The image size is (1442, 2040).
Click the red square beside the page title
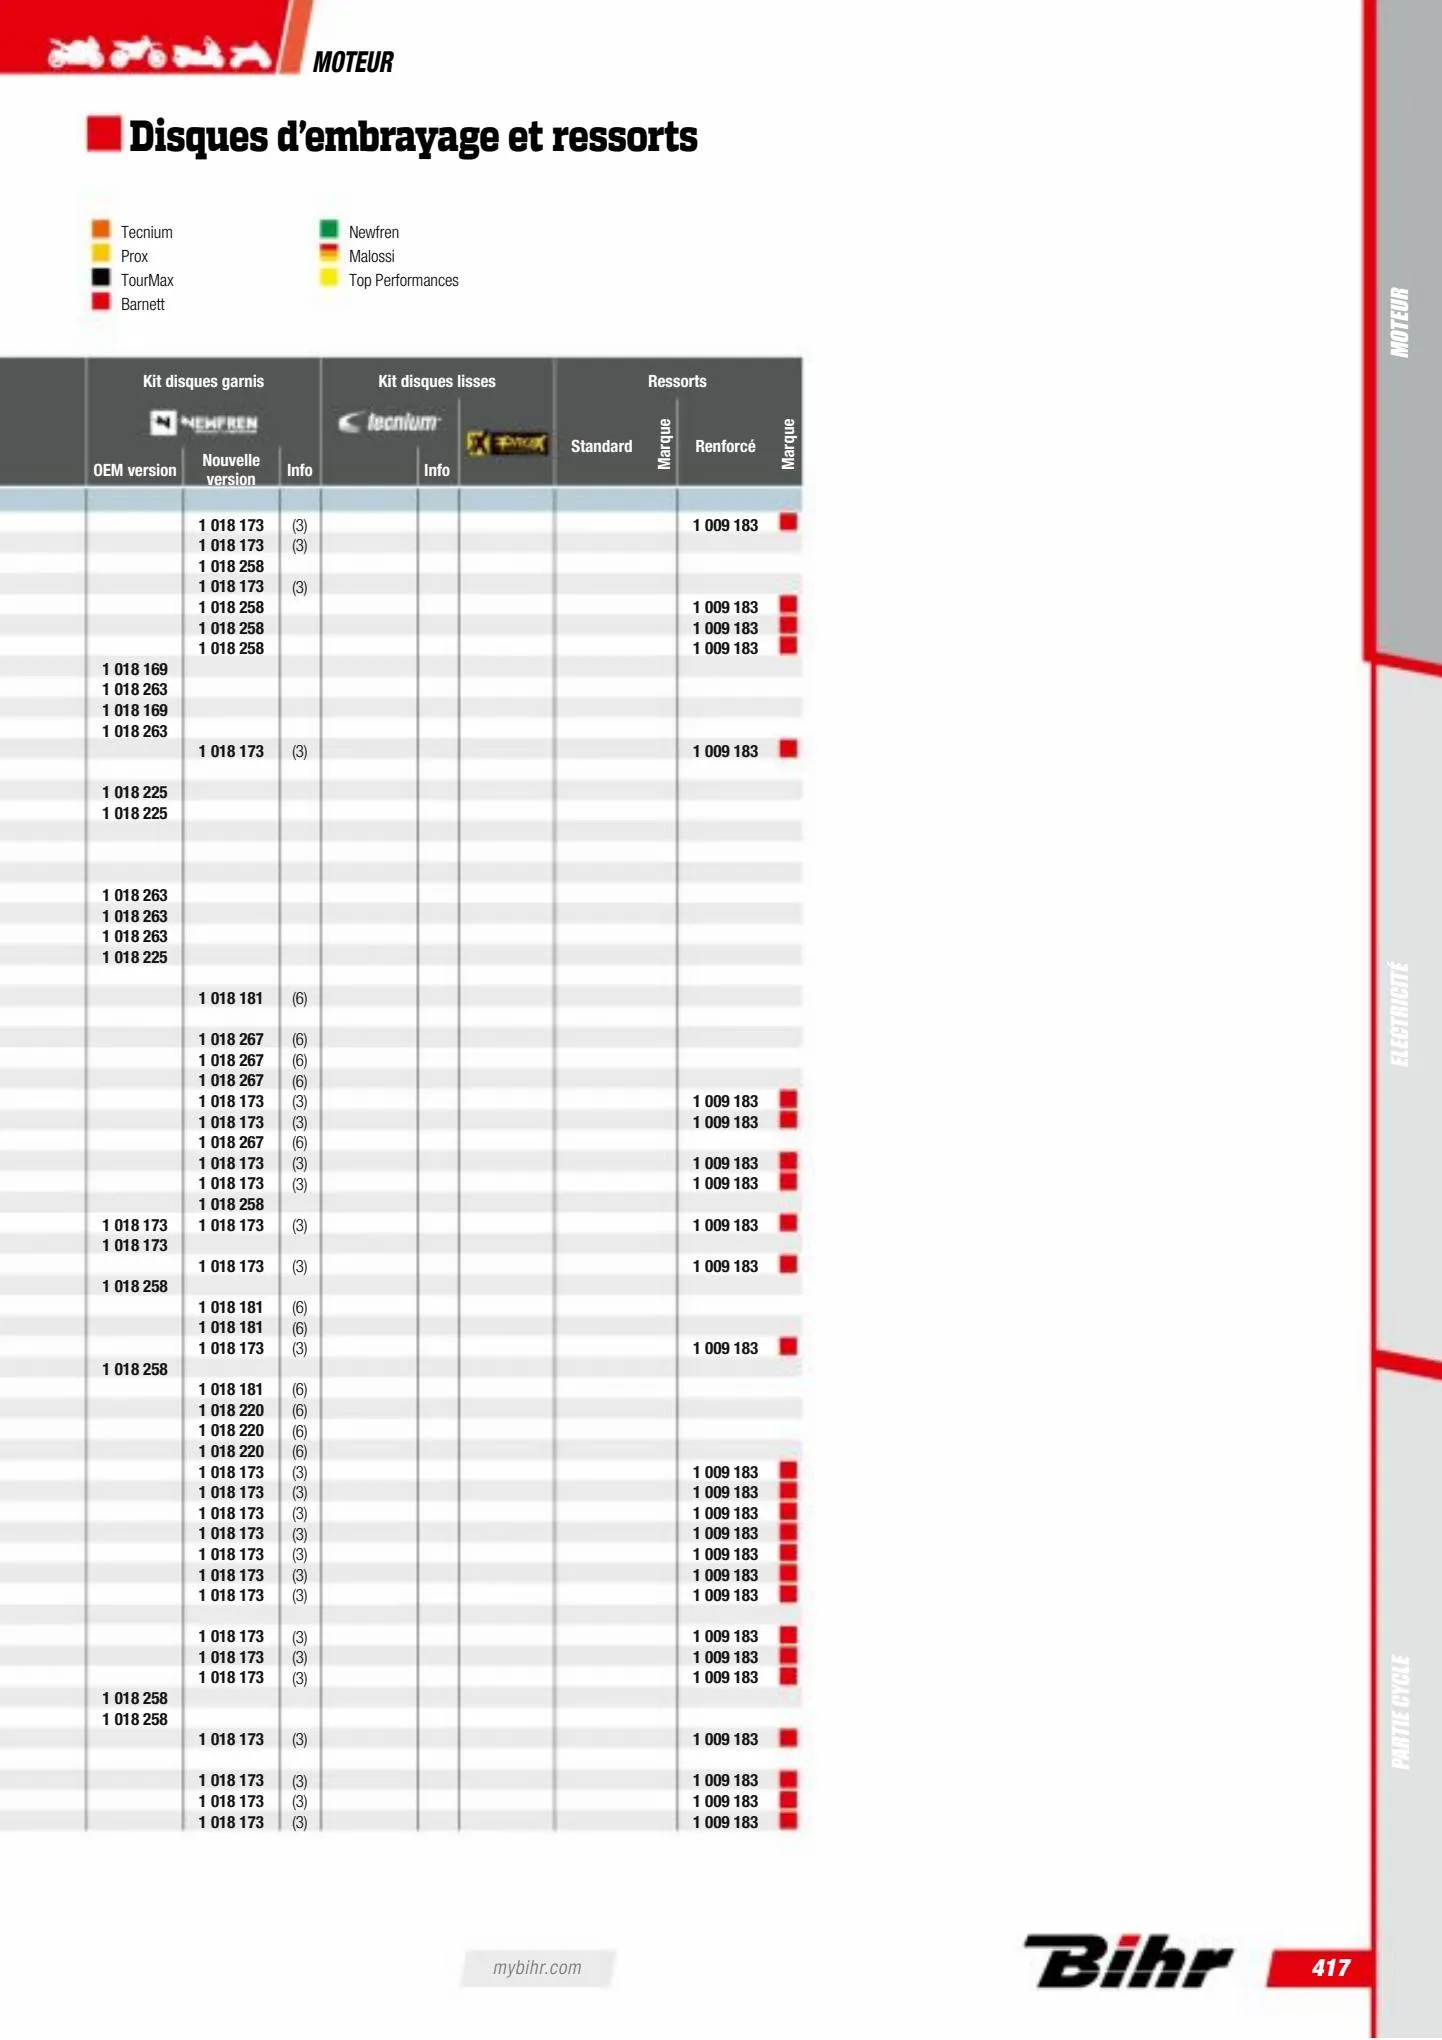tap(104, 134)
